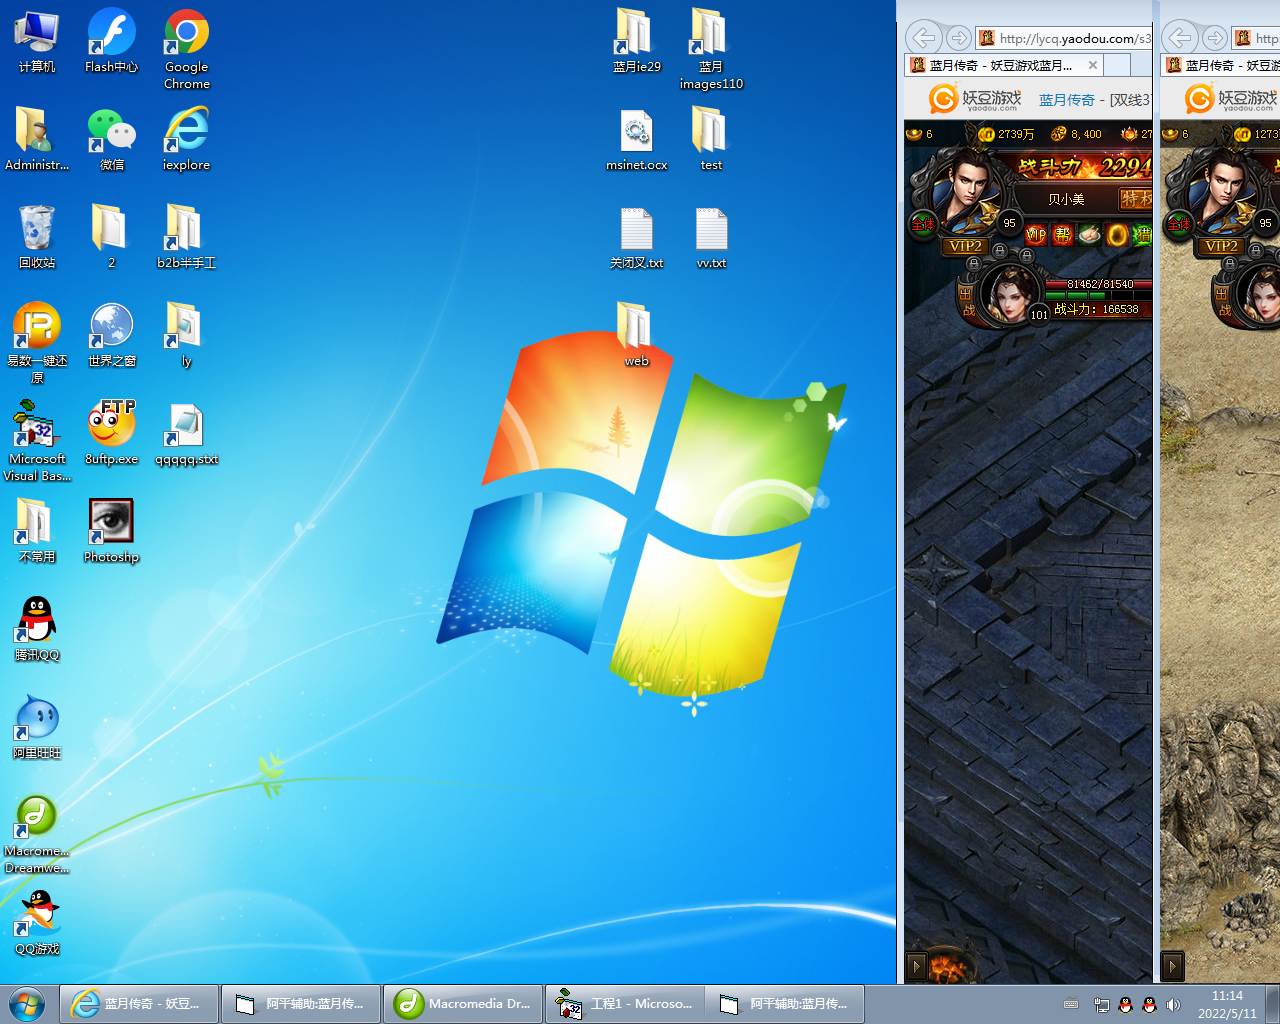
Task: Click the 8,400 currency counter
Action: [x=1076, y=134]
